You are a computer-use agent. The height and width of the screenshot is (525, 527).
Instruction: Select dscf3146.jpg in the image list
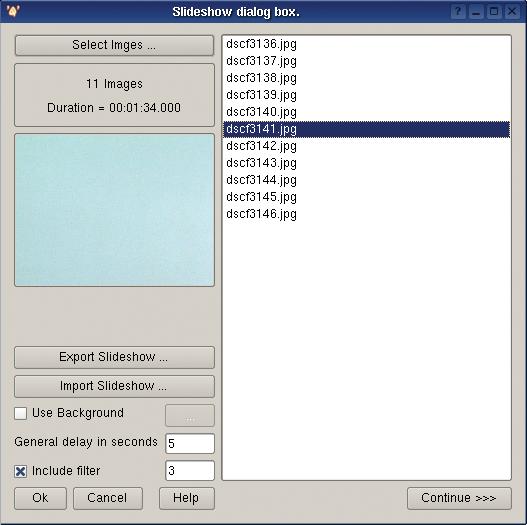[366, 214]
